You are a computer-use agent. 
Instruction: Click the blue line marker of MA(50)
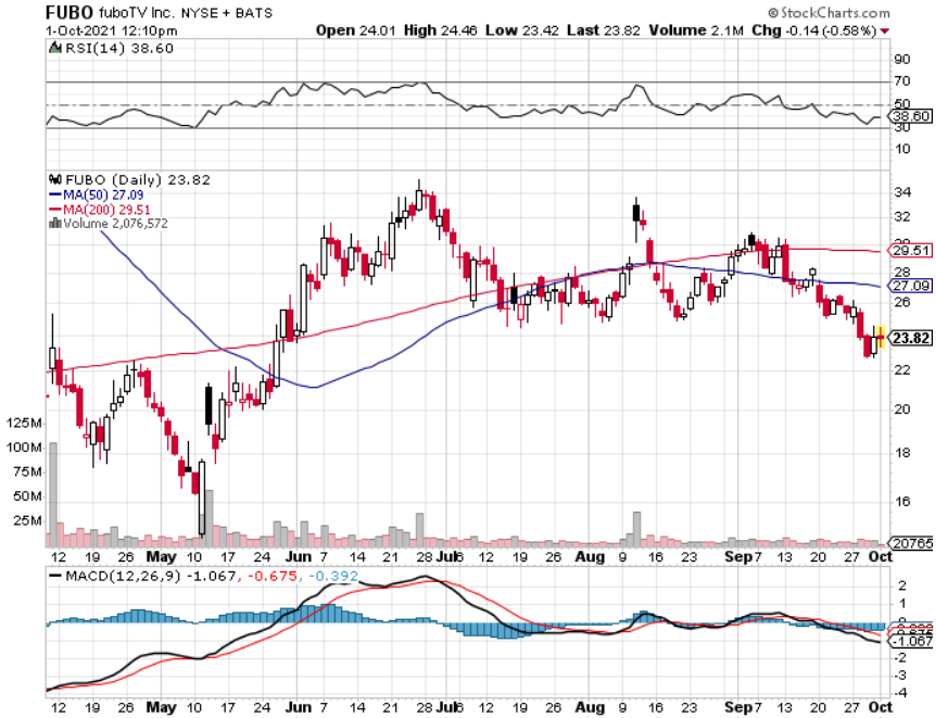(x=55, y=195)
